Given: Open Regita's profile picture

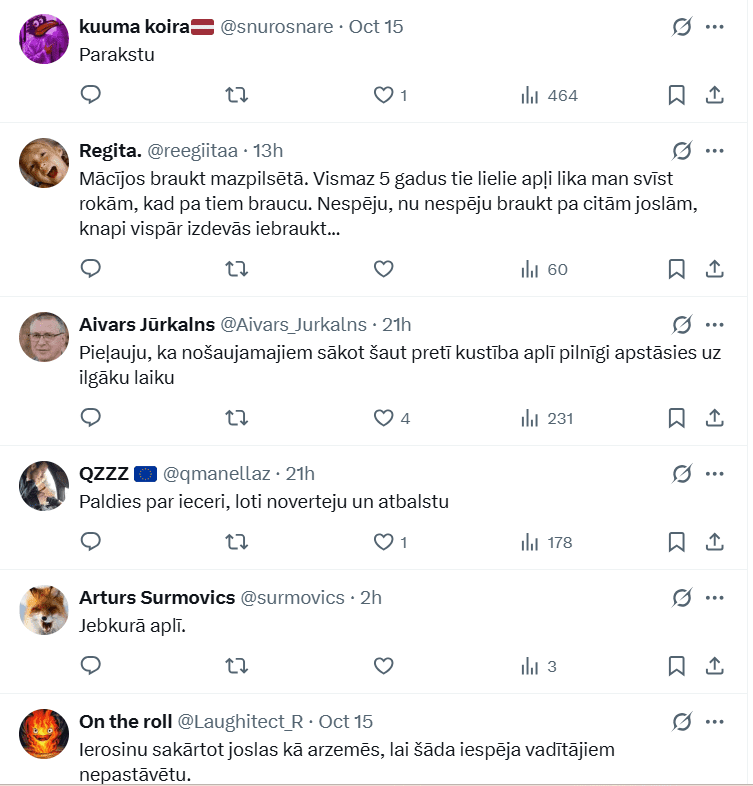Looking at the screenshot, I should click(44, 163).
